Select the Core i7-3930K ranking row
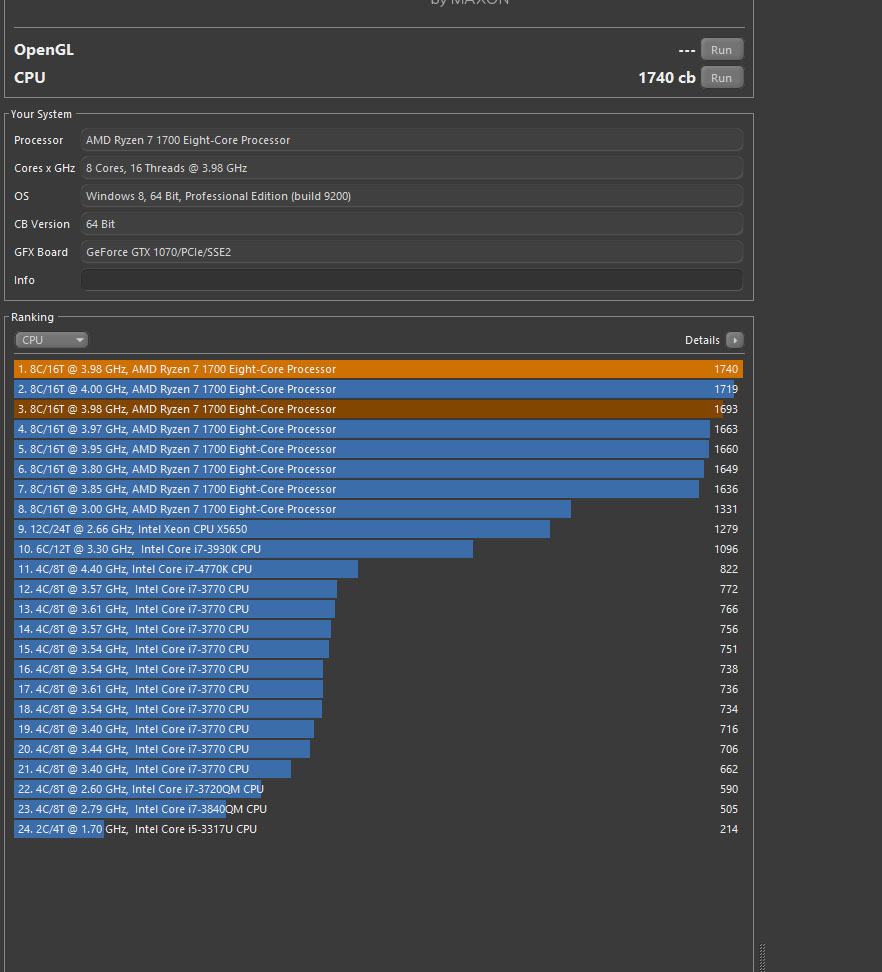This screenshot has height=972, width=882. coord(378,549)
